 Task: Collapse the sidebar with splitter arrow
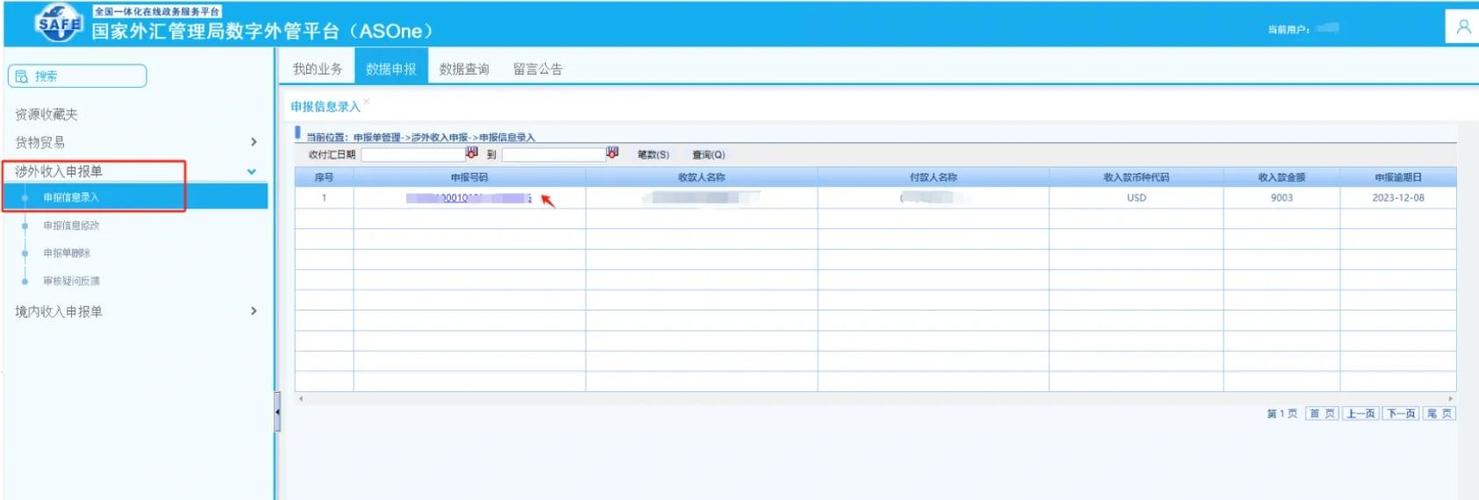(277, 411)
